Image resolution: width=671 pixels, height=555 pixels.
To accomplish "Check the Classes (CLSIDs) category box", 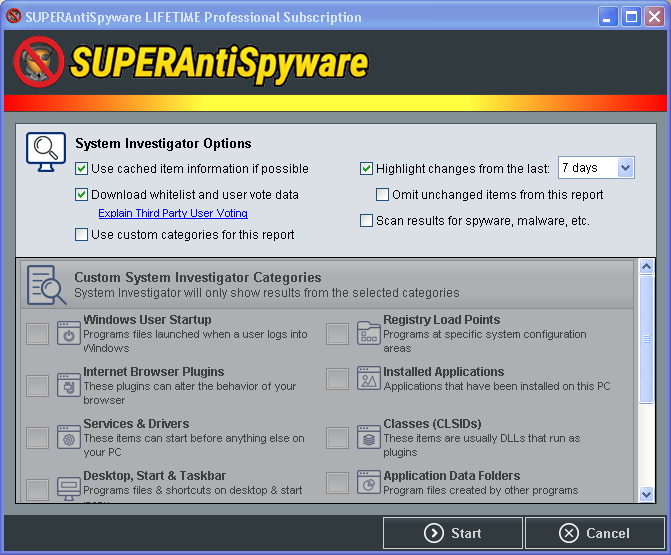I will [337, 437].
